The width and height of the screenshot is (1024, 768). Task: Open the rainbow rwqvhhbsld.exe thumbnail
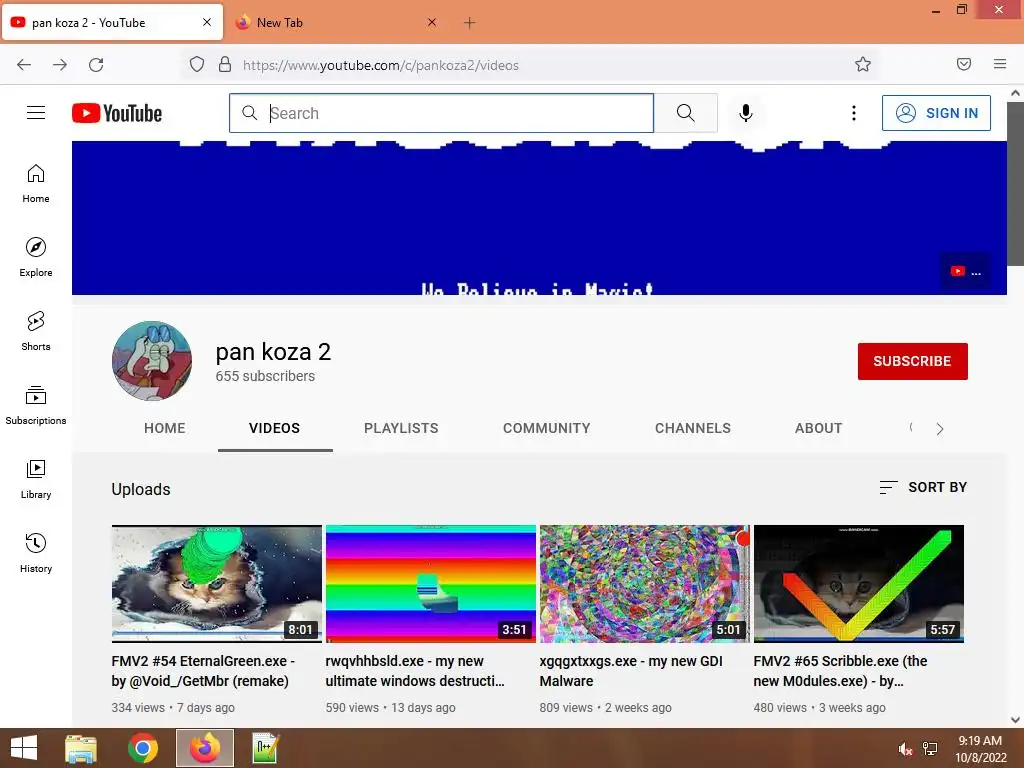[x=431, y=584]
